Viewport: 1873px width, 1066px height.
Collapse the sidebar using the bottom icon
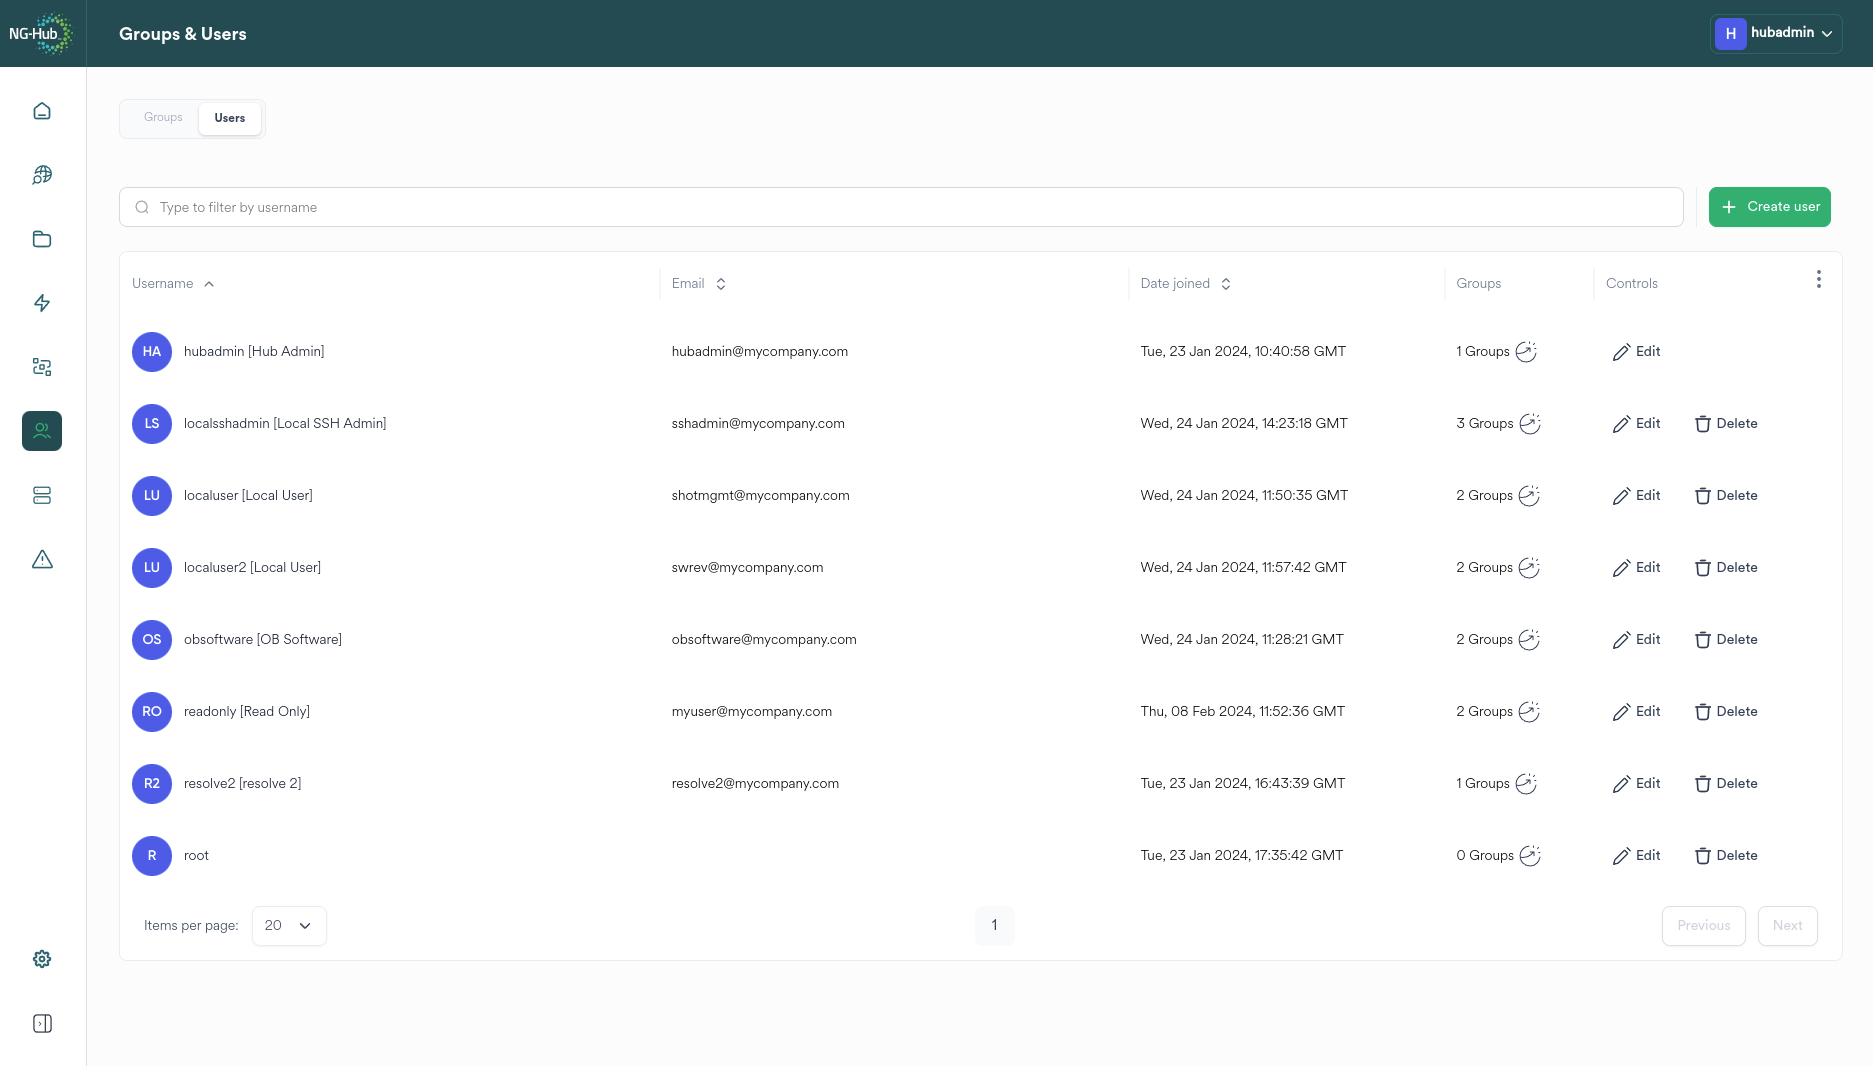pos(42,1023)
